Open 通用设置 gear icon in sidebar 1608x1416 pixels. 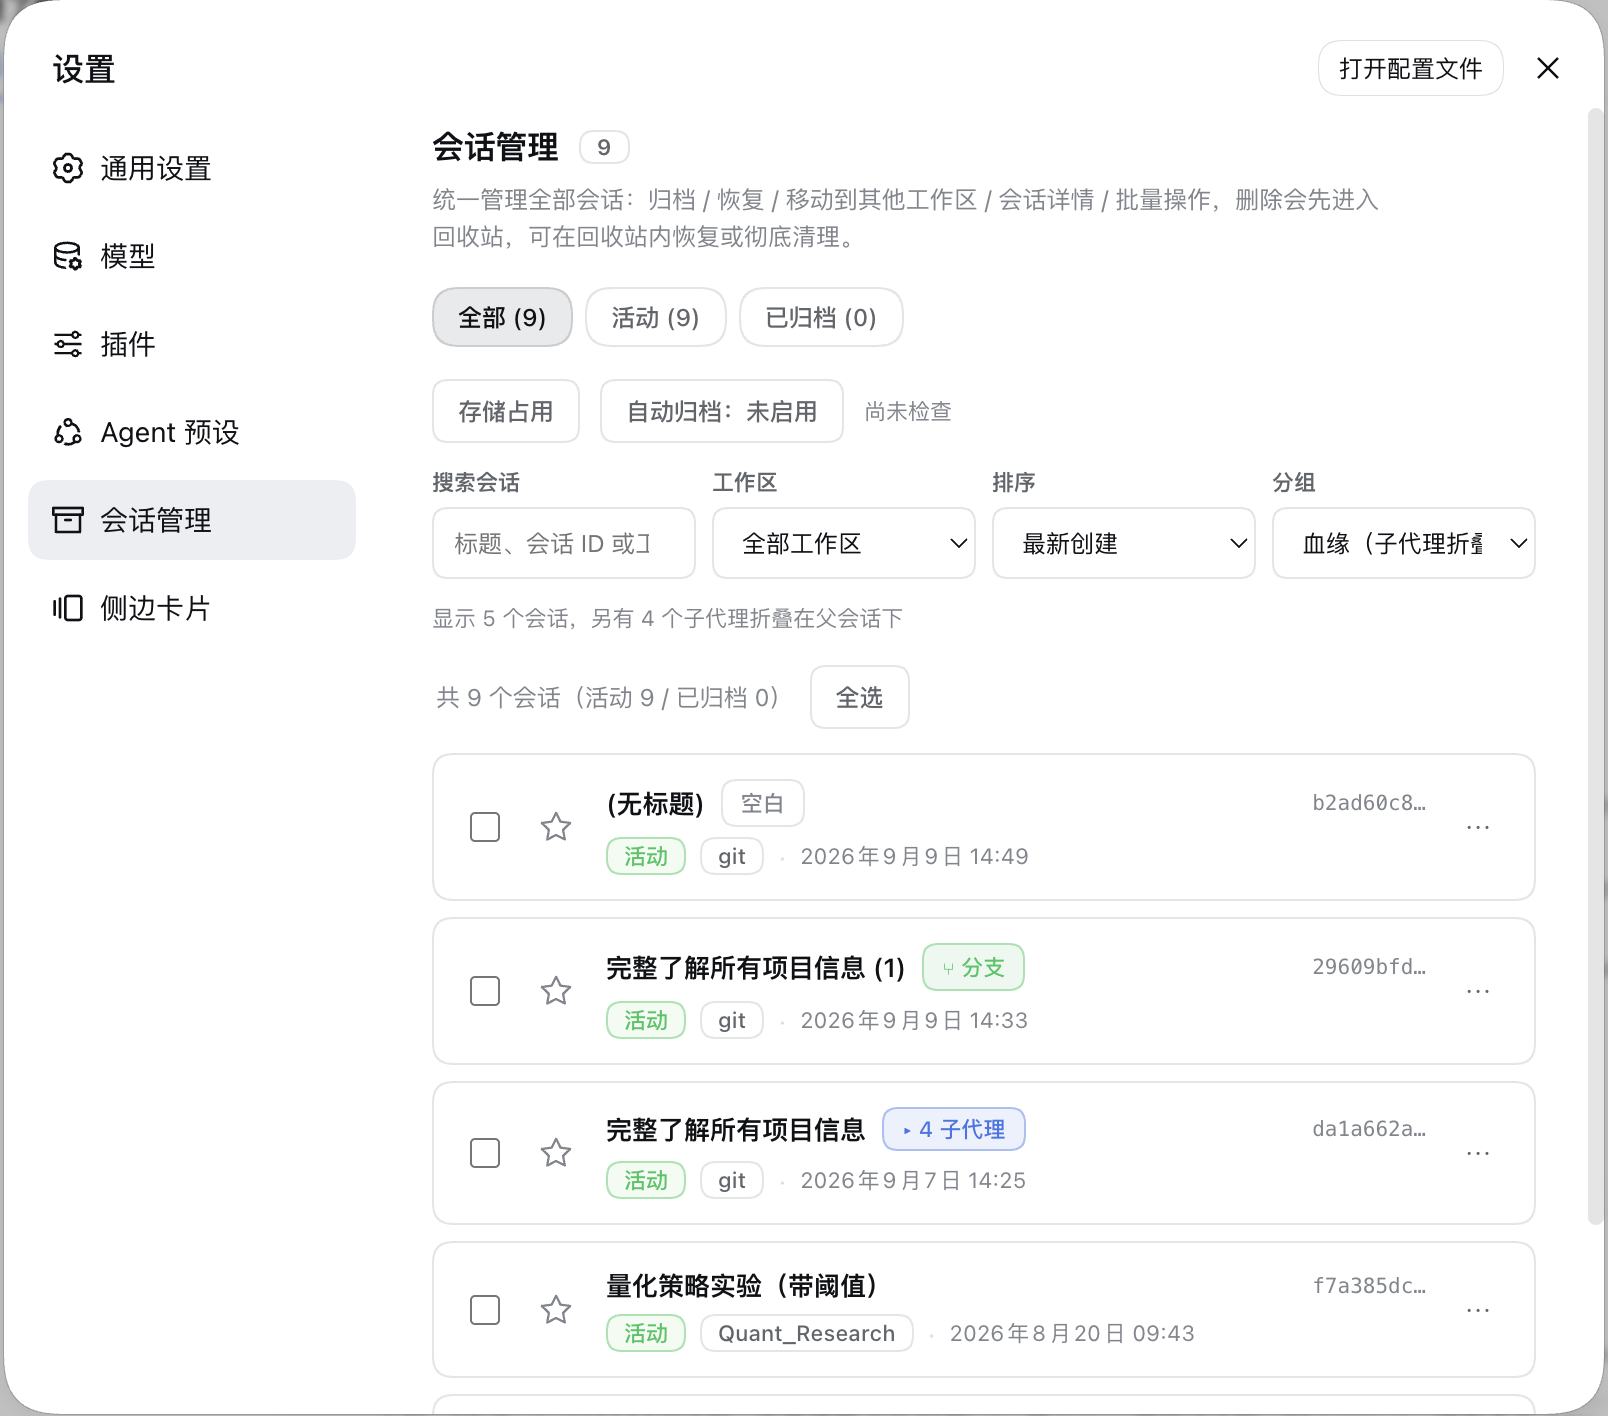pyautogui.click(x=68, y=168)
